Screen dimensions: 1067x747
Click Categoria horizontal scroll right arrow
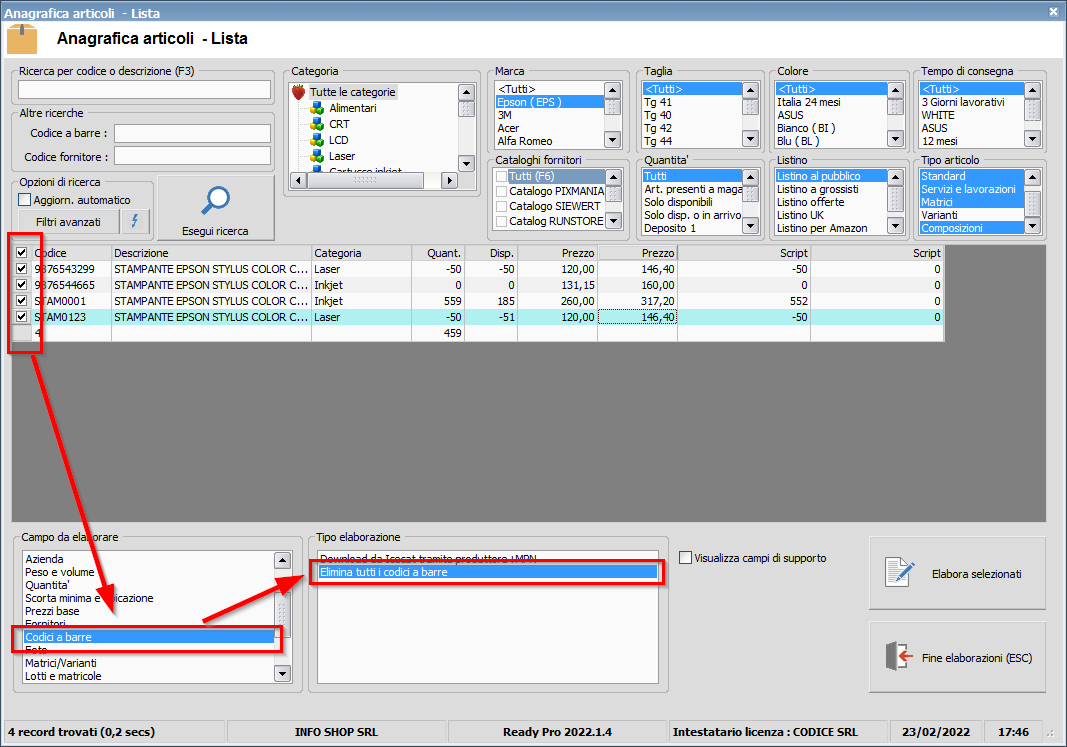click(448, 180)
